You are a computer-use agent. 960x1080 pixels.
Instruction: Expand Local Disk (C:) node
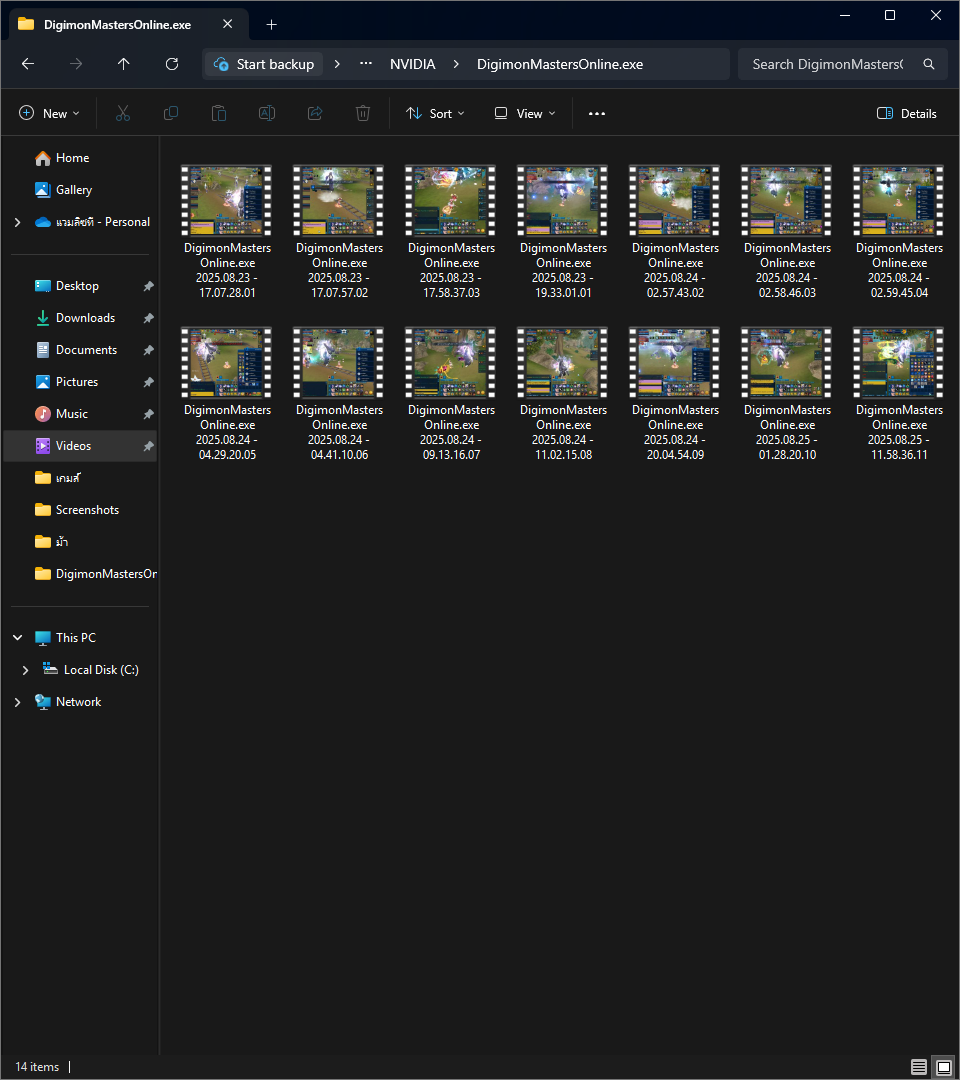(25, 670)
